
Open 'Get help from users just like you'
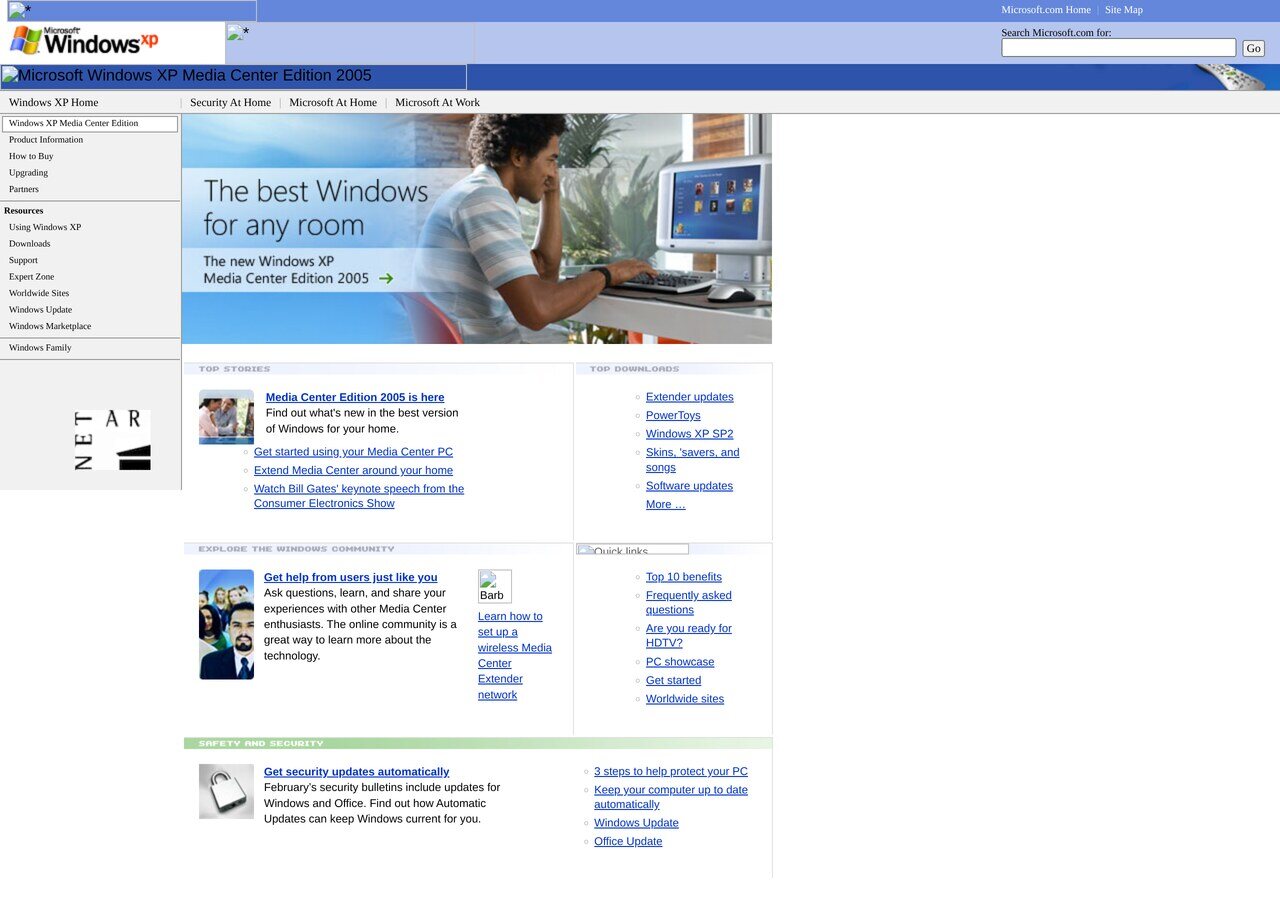coord(350,577)
